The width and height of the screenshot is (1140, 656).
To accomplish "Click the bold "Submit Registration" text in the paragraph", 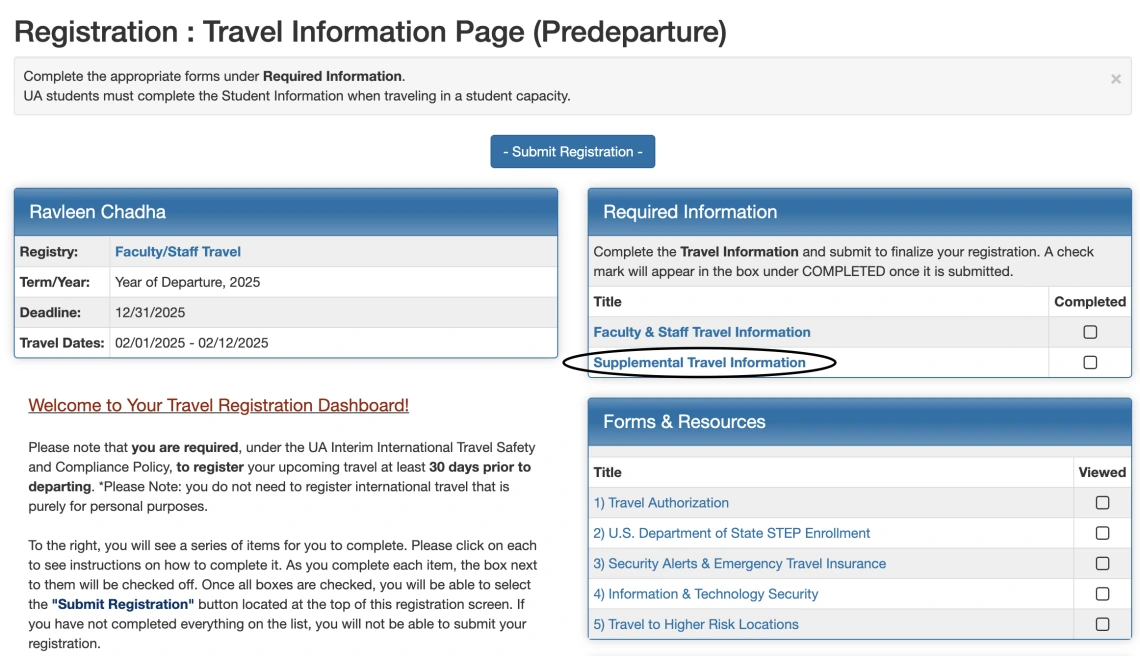I will 123,604.
